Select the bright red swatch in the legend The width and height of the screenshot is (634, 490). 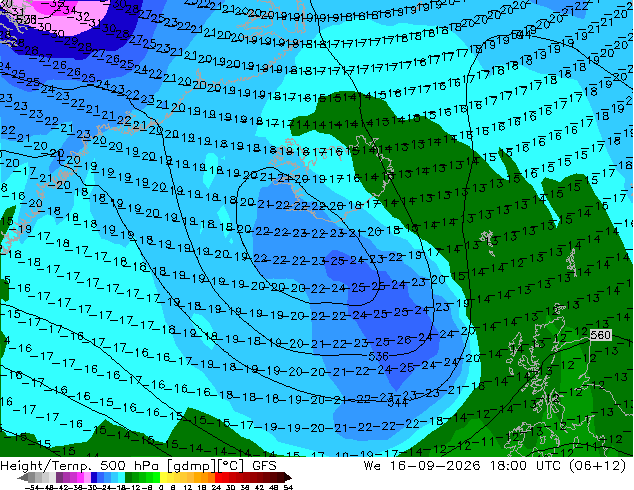[219, 477]
